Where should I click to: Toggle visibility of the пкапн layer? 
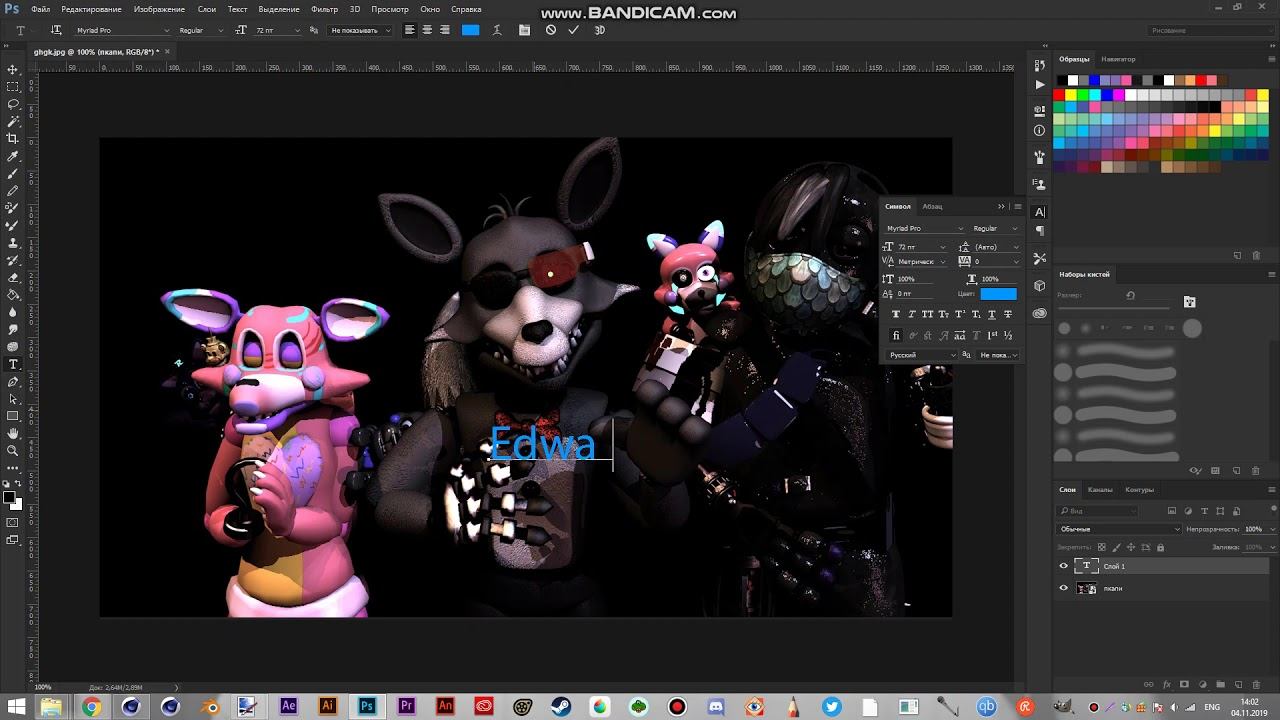(x=1063, y=588)
